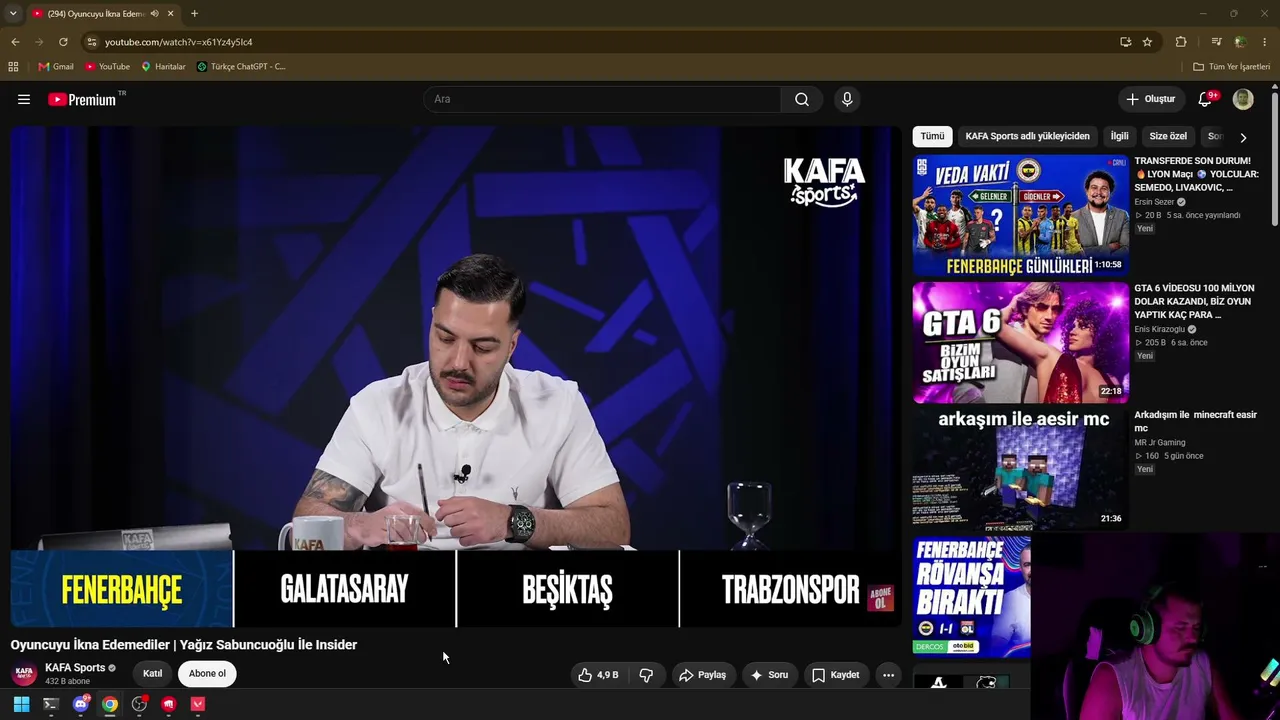Open YouTube notifications bell
The width and height of the screenshot is (1280, 720).
pos(1206,99)
